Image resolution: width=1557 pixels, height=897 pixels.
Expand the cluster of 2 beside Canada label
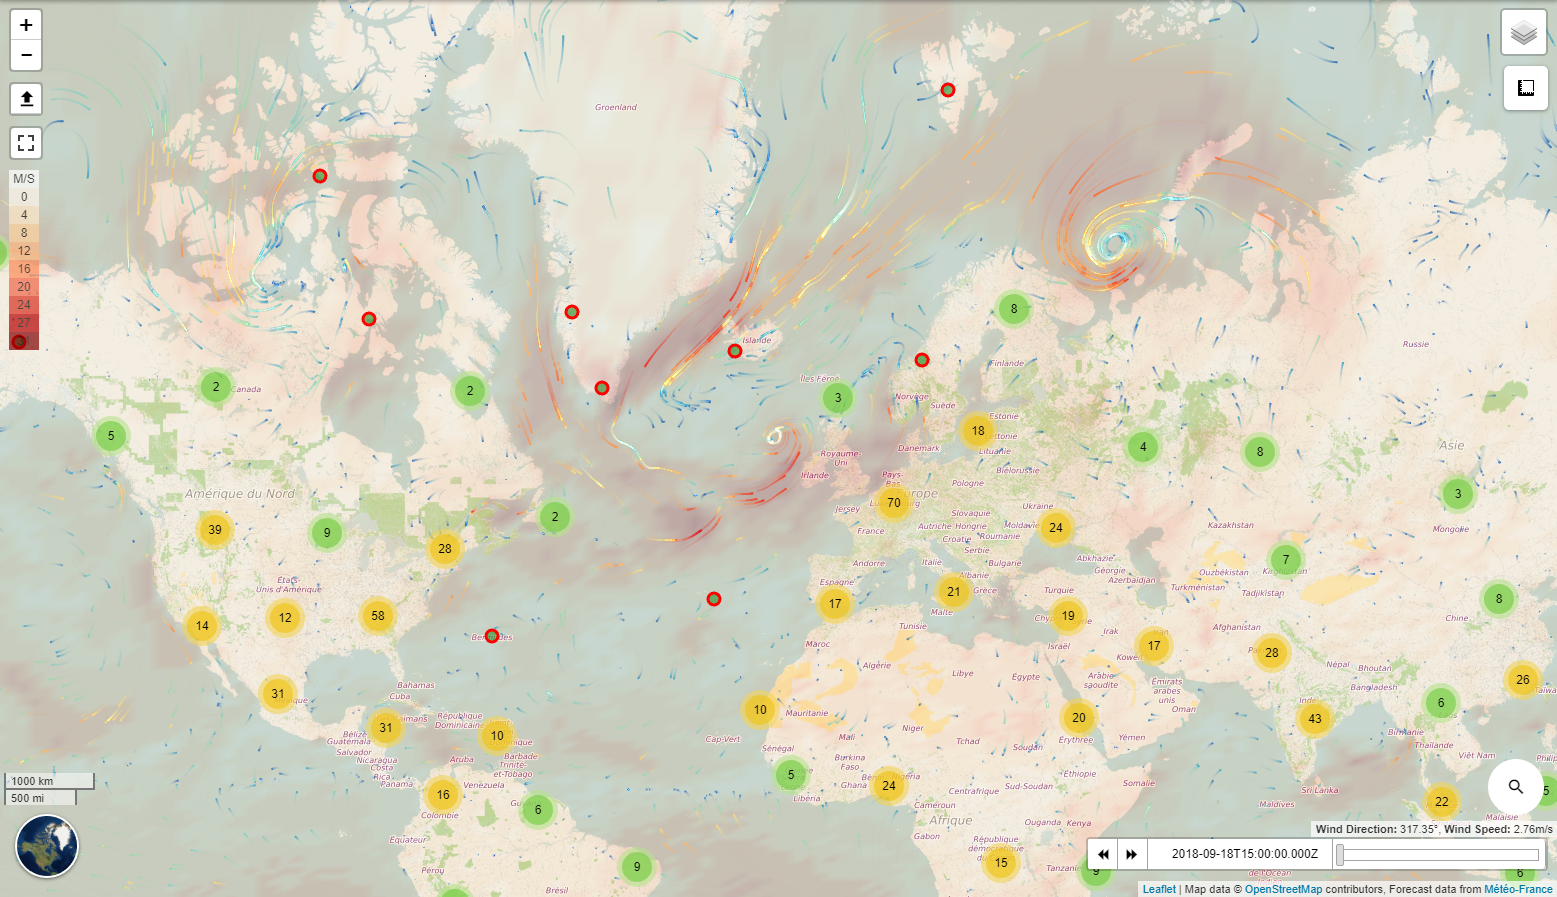[216, 387]
